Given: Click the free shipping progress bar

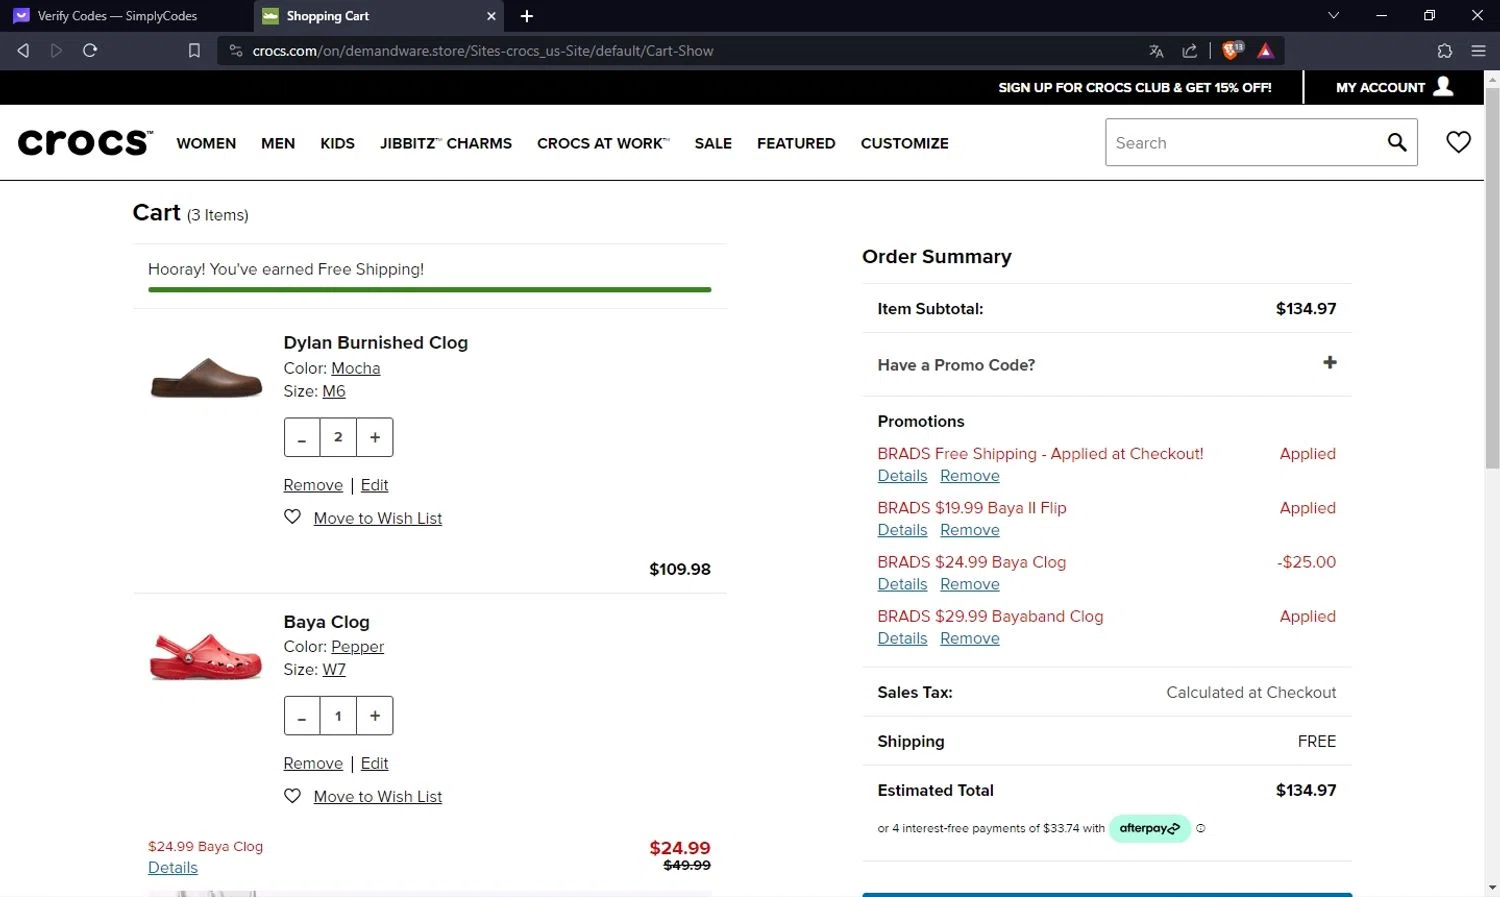Looking at the screenshot, I should pyautogui.click(x=429, y=290).
